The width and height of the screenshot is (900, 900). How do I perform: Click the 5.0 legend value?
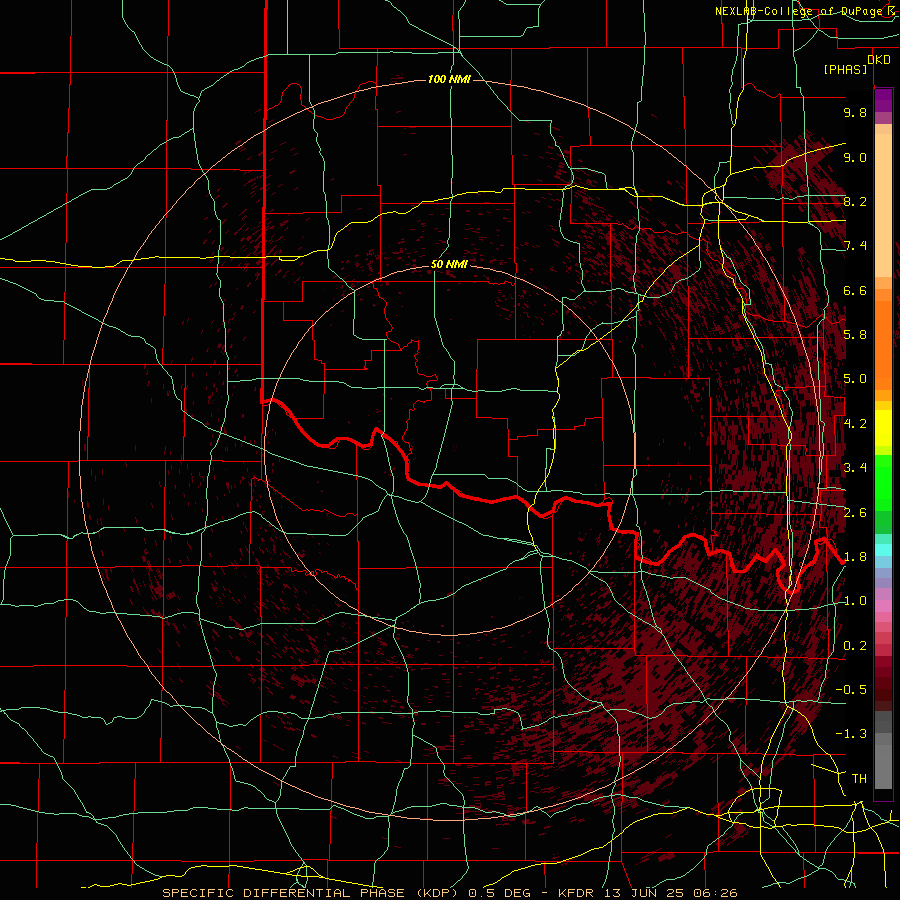855,379
